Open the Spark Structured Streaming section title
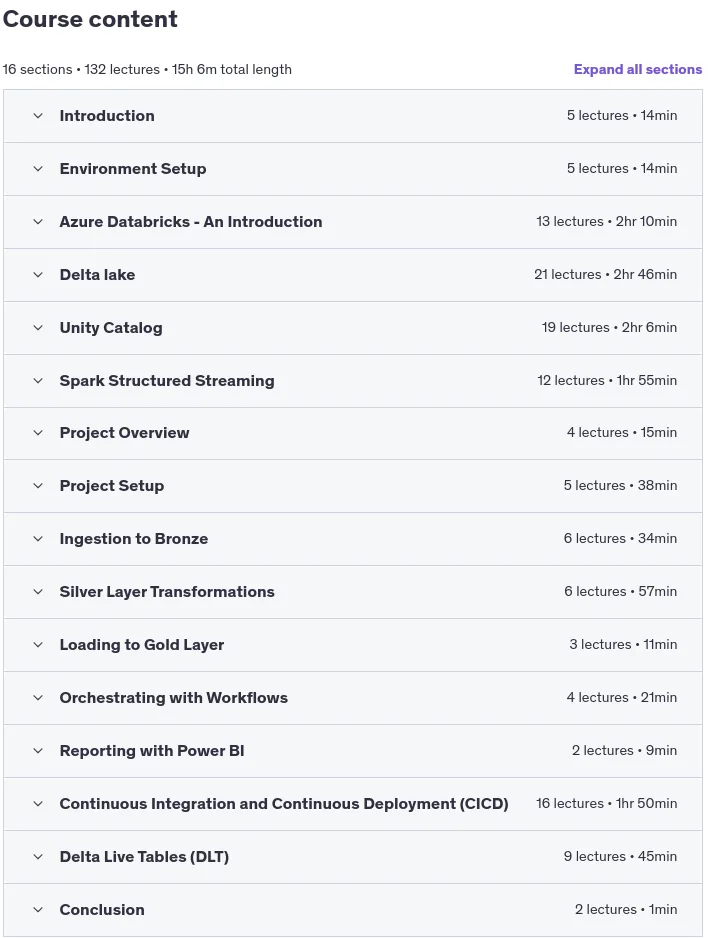 tap(167, 381)
